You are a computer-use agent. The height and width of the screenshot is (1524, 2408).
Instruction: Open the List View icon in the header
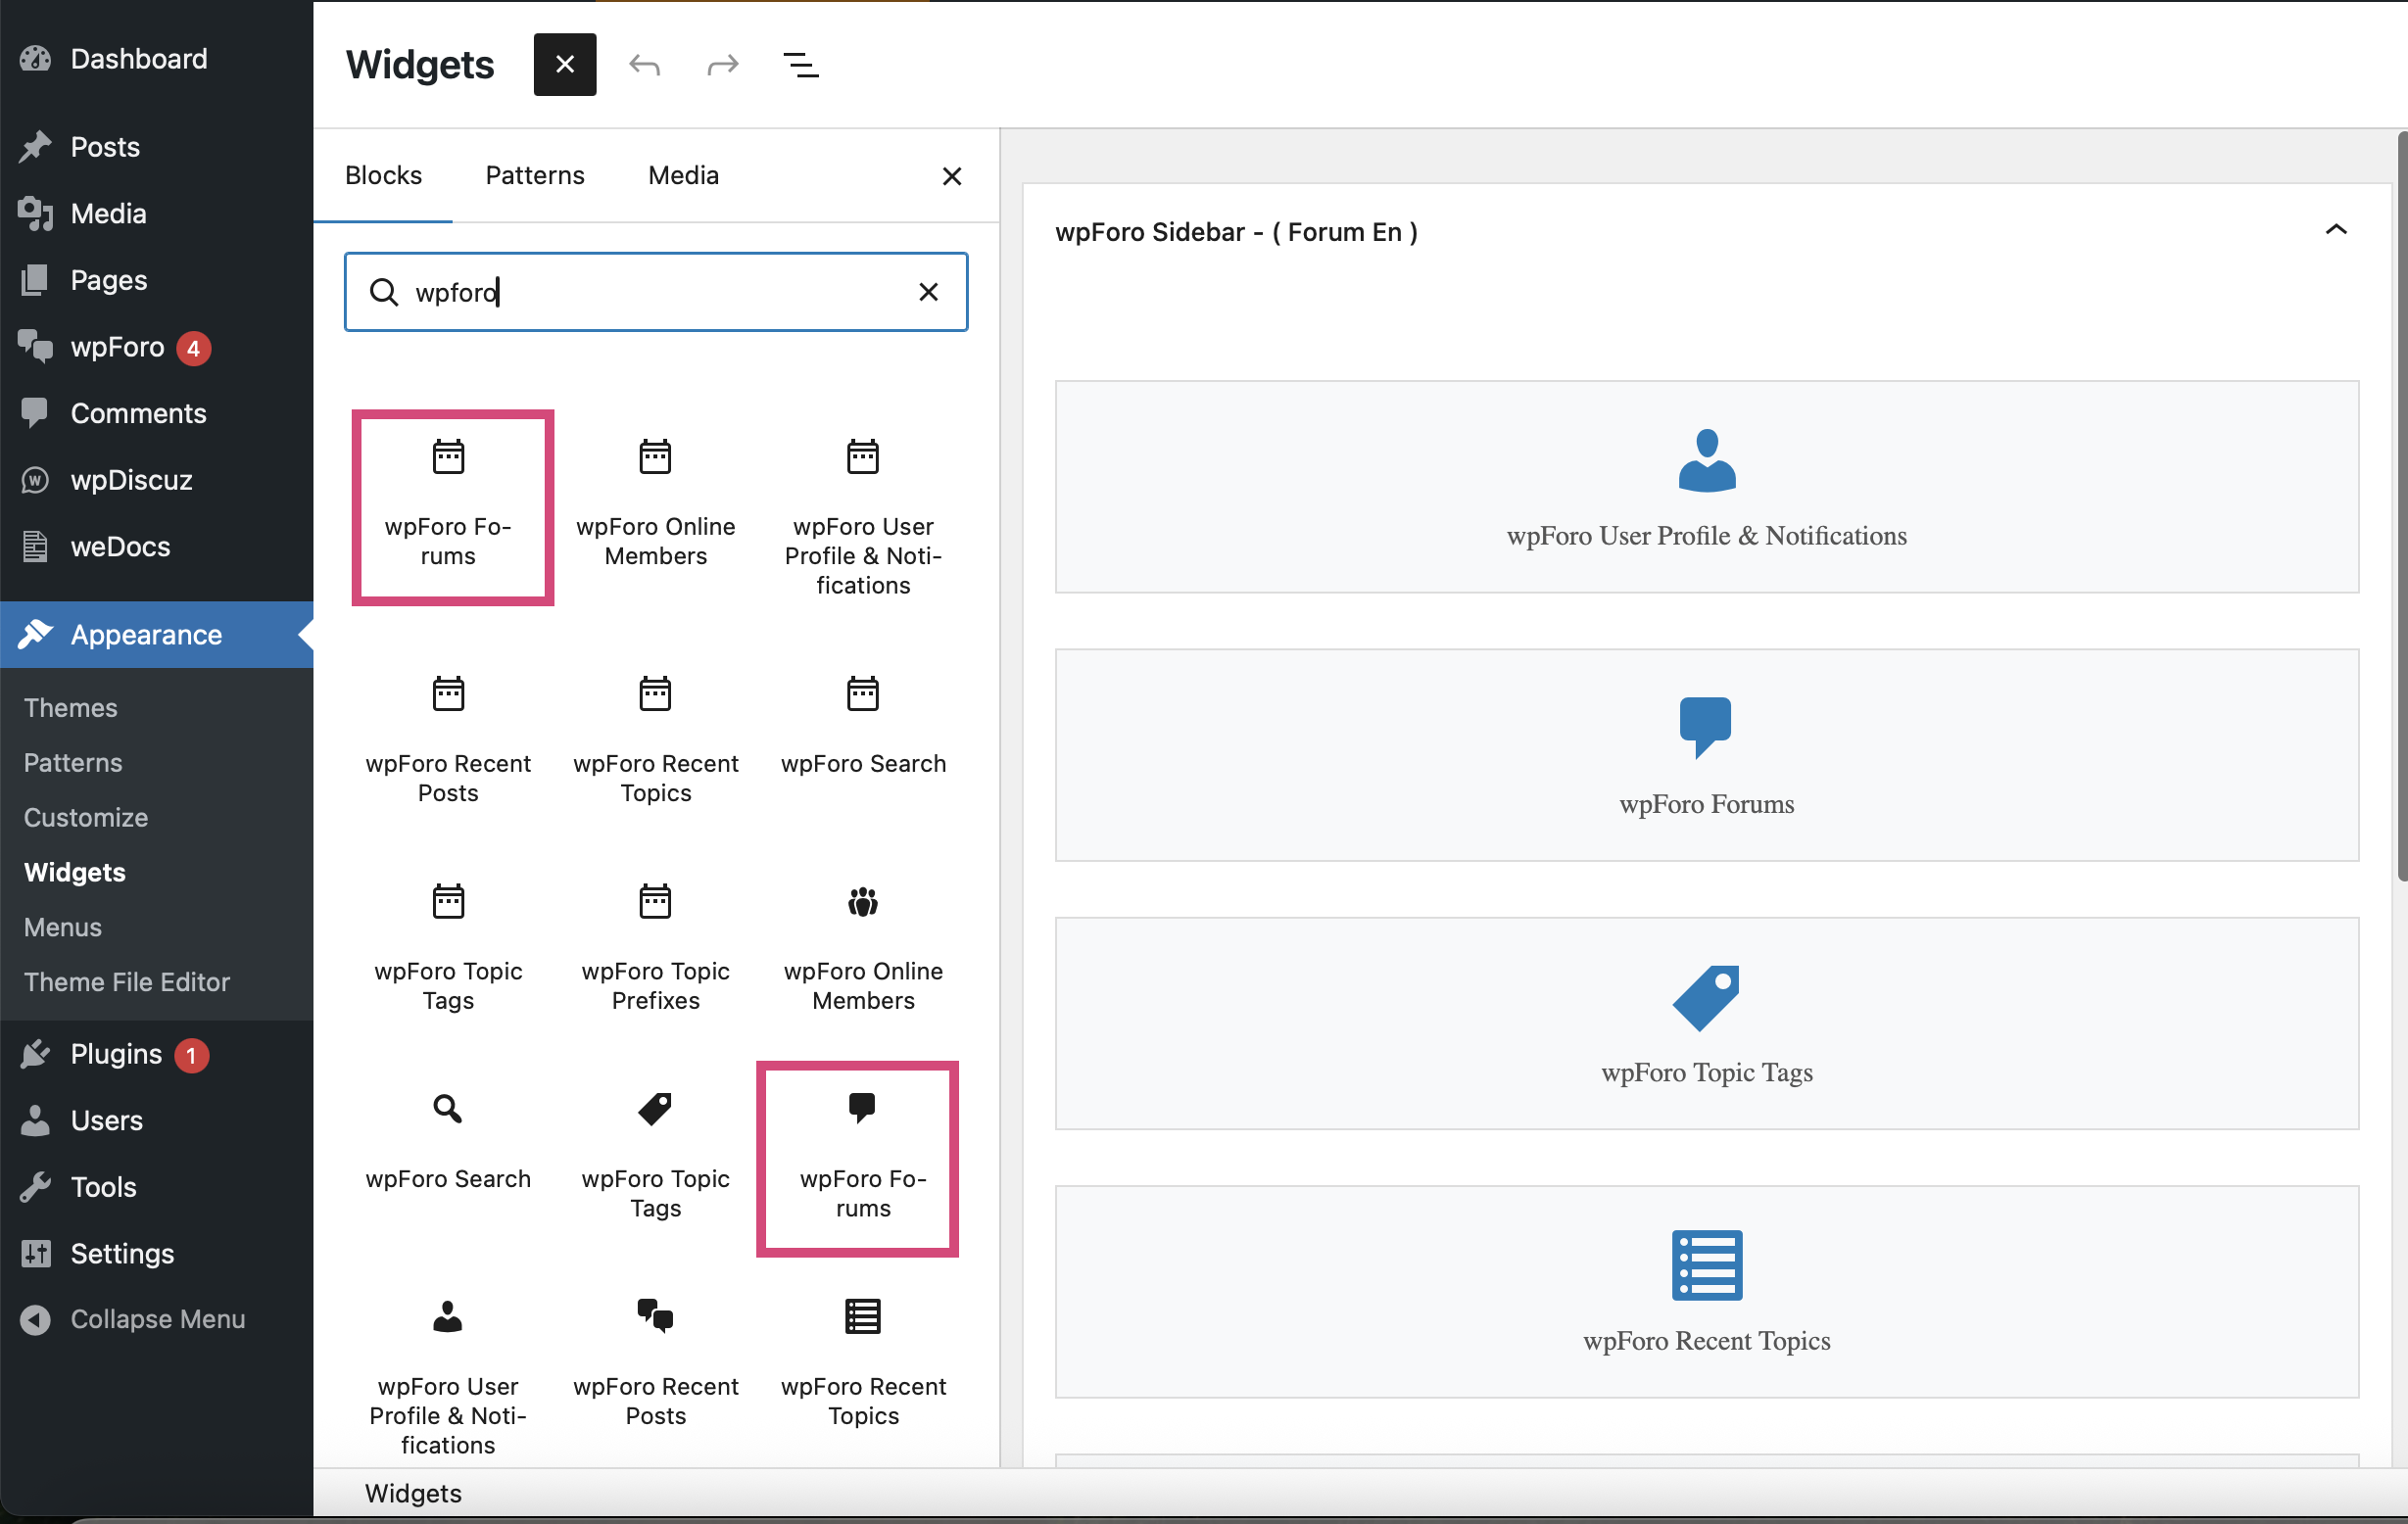point(800,65)
